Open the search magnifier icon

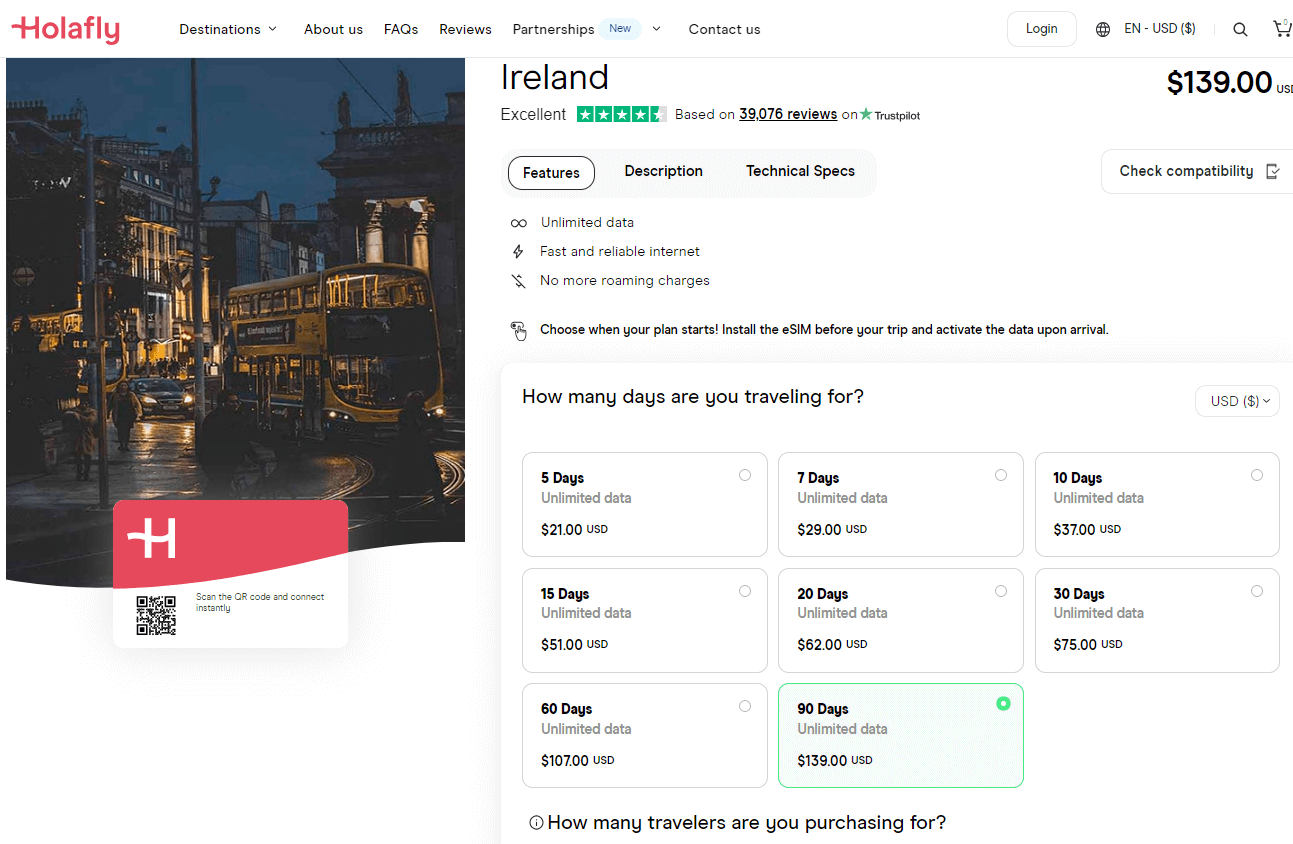click(1240, 29)
